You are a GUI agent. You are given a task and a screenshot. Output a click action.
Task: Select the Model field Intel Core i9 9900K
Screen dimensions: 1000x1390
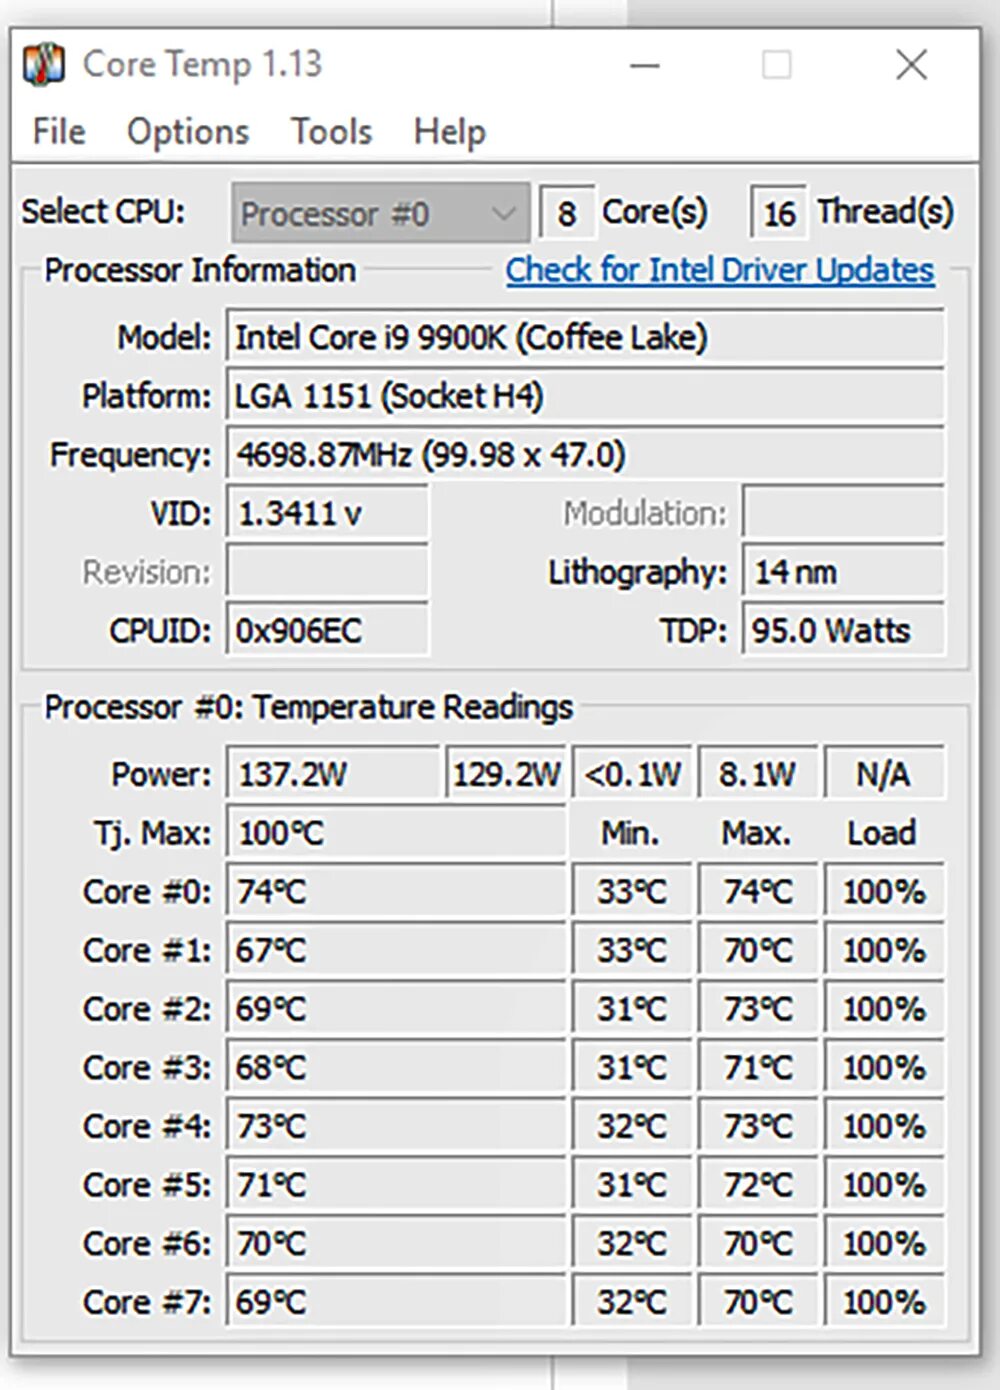pos(585,337)
